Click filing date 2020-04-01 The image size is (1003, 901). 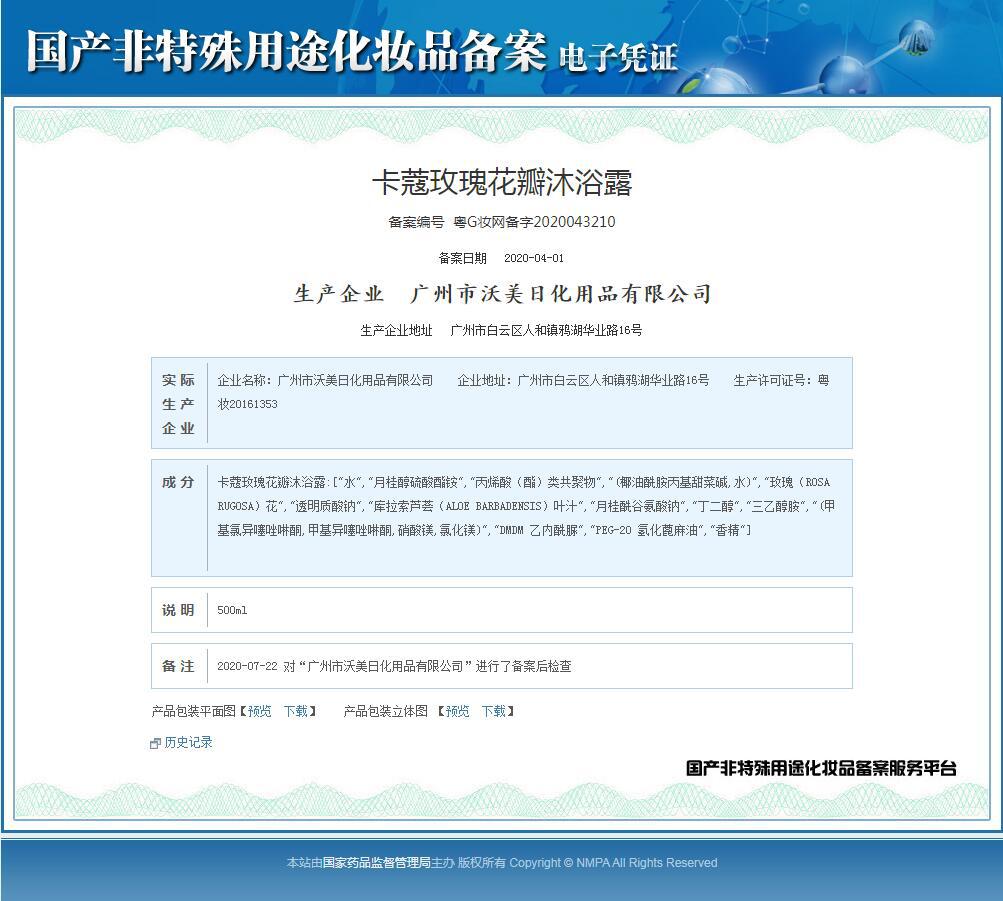534,258
